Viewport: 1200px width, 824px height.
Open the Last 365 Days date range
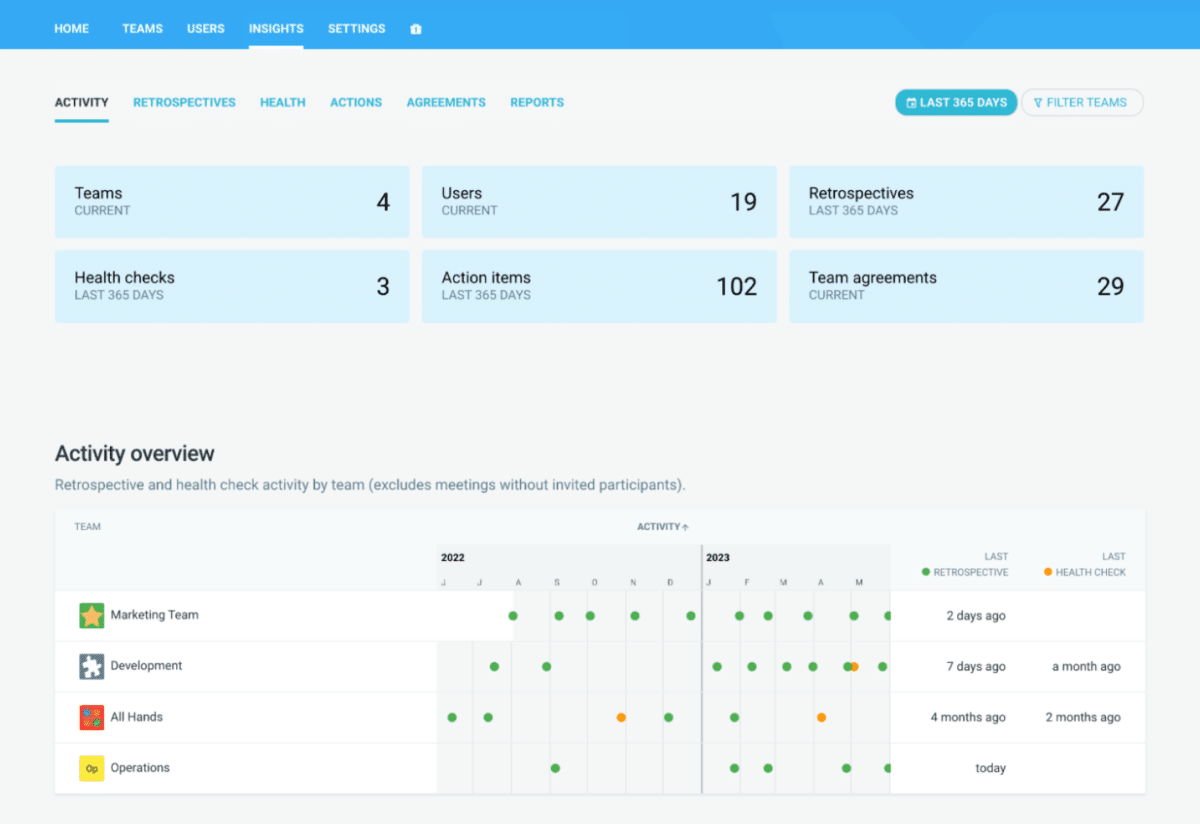956,102
